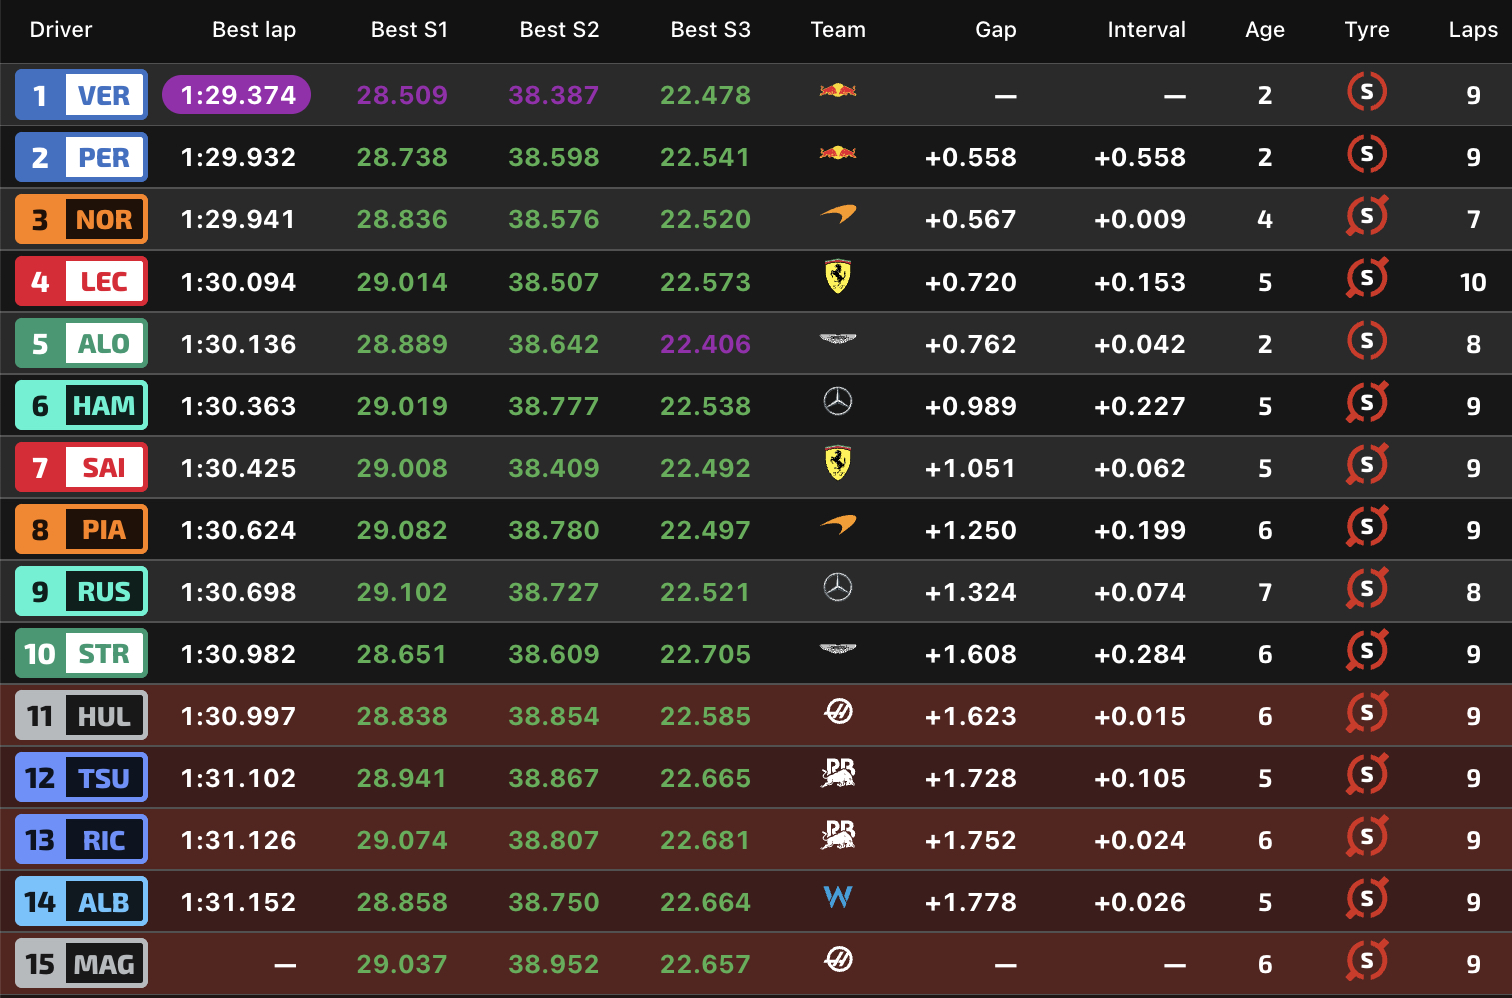This screenshot has height=998, width=1512.
Task: Click the Williams logo in Albon's row
Action: pyautogui.click(x=837, y=897)
